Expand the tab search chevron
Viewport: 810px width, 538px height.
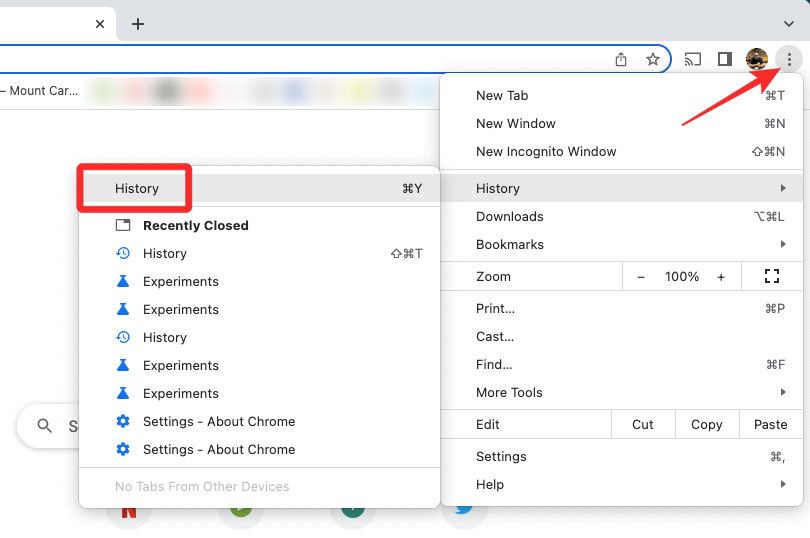pyautogui.click(x=789, y=24)
